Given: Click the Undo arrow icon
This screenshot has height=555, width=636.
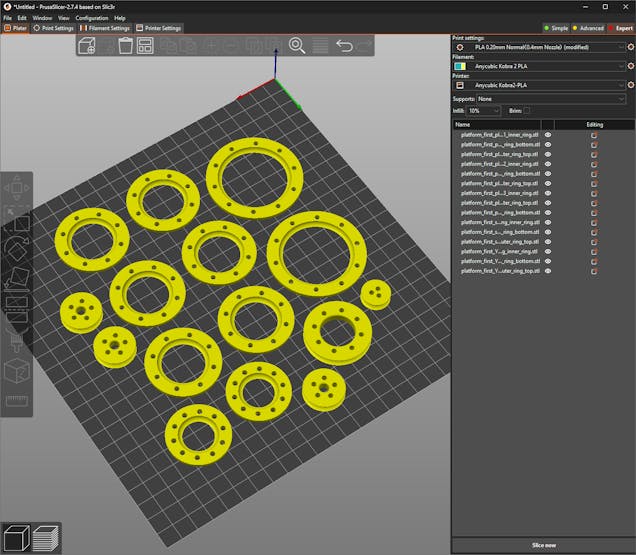Looking at the screenshot, I should (x=344, y=46).
